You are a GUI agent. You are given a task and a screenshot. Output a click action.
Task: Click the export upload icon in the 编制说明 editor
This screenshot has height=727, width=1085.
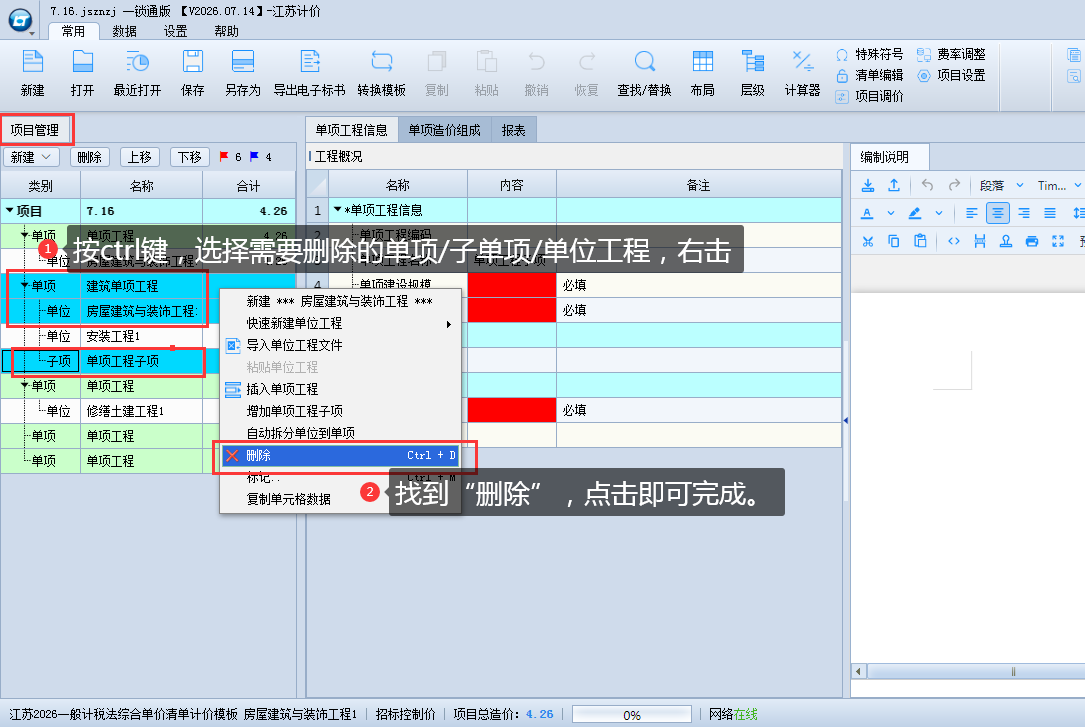point(894,185)
